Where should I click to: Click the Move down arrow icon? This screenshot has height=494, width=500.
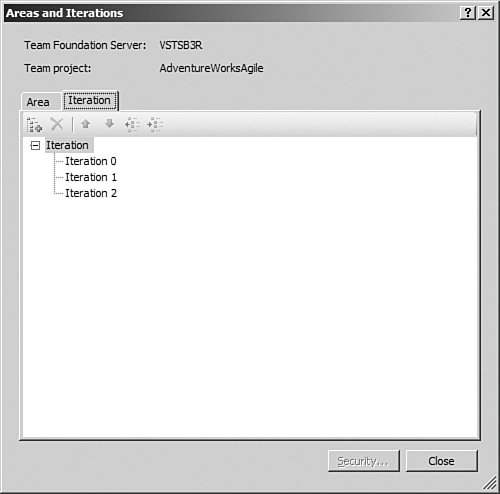coord(109,124)
